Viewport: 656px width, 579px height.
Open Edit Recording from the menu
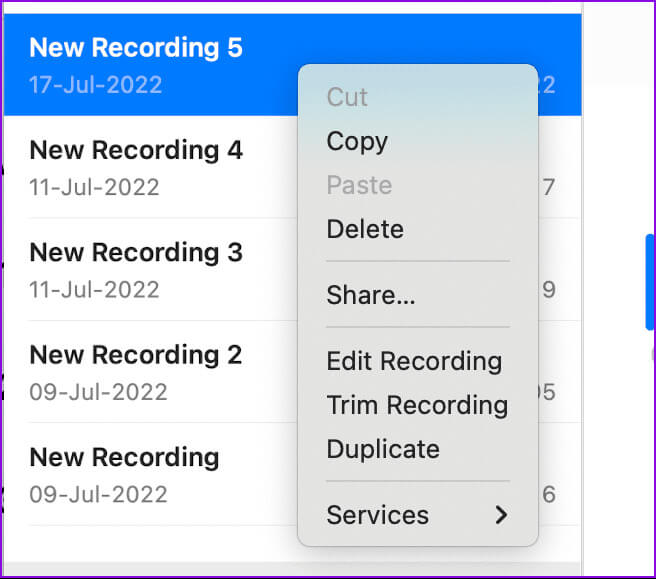tap(414, 361)
